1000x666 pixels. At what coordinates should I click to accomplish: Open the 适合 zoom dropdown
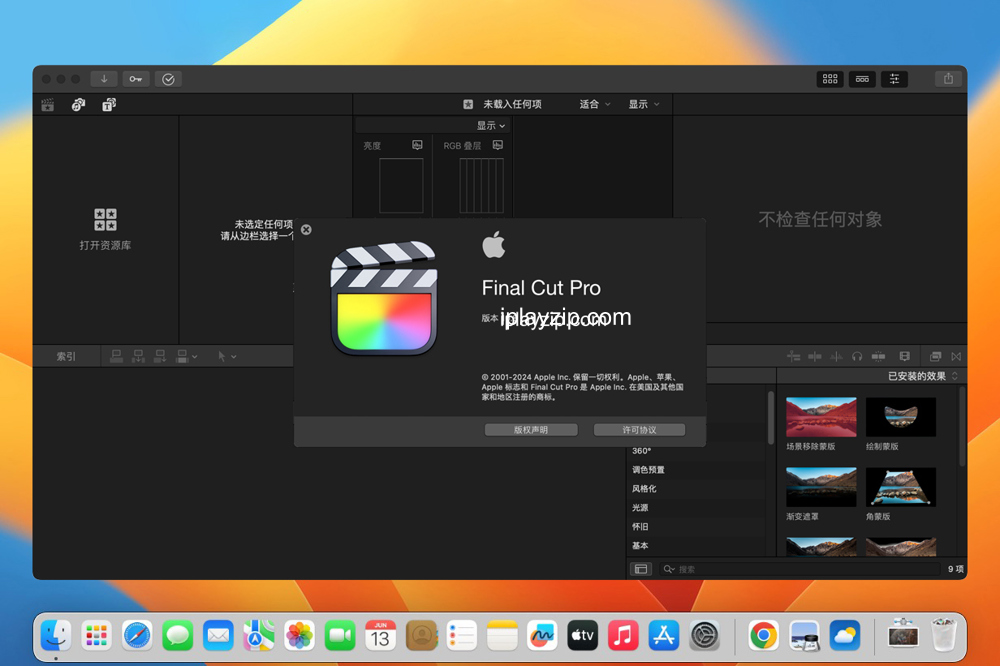point(594,104)
